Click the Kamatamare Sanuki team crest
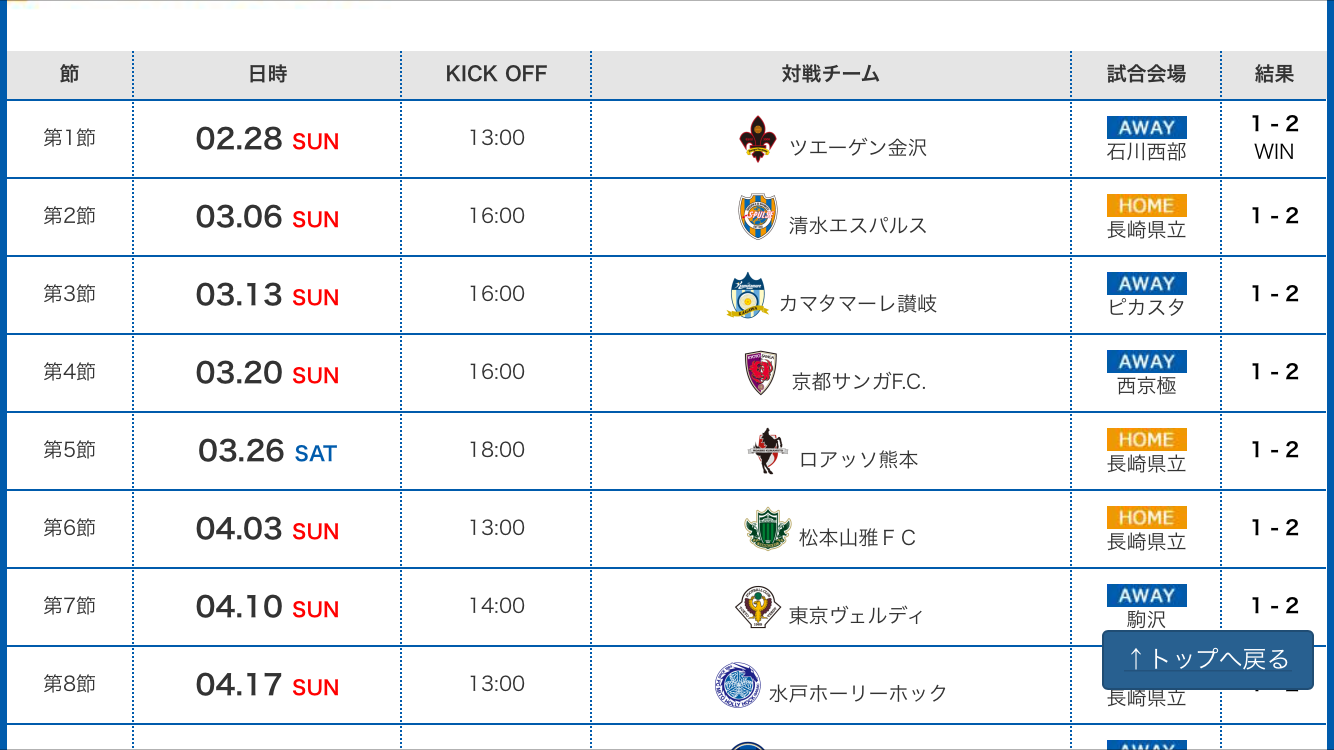 click(x=748, y=295)
